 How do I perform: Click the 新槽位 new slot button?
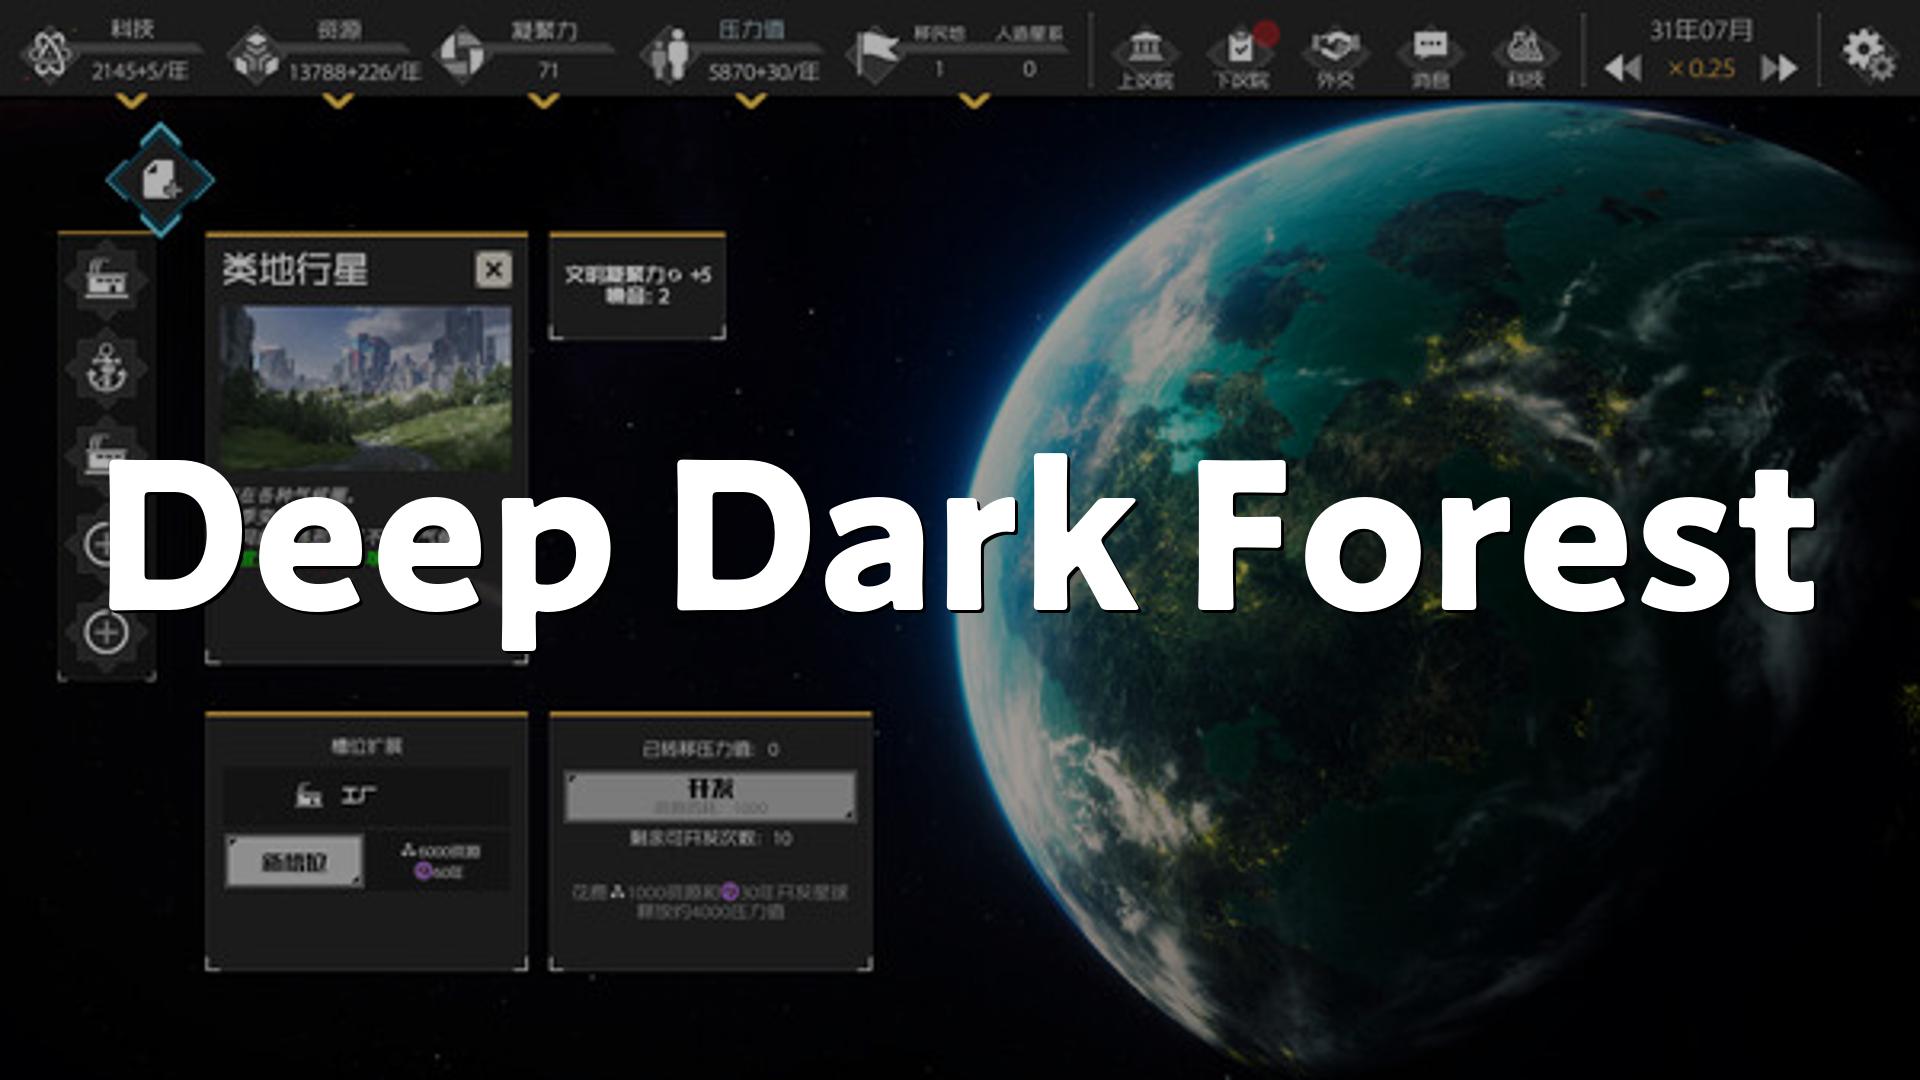coord(294,862)
